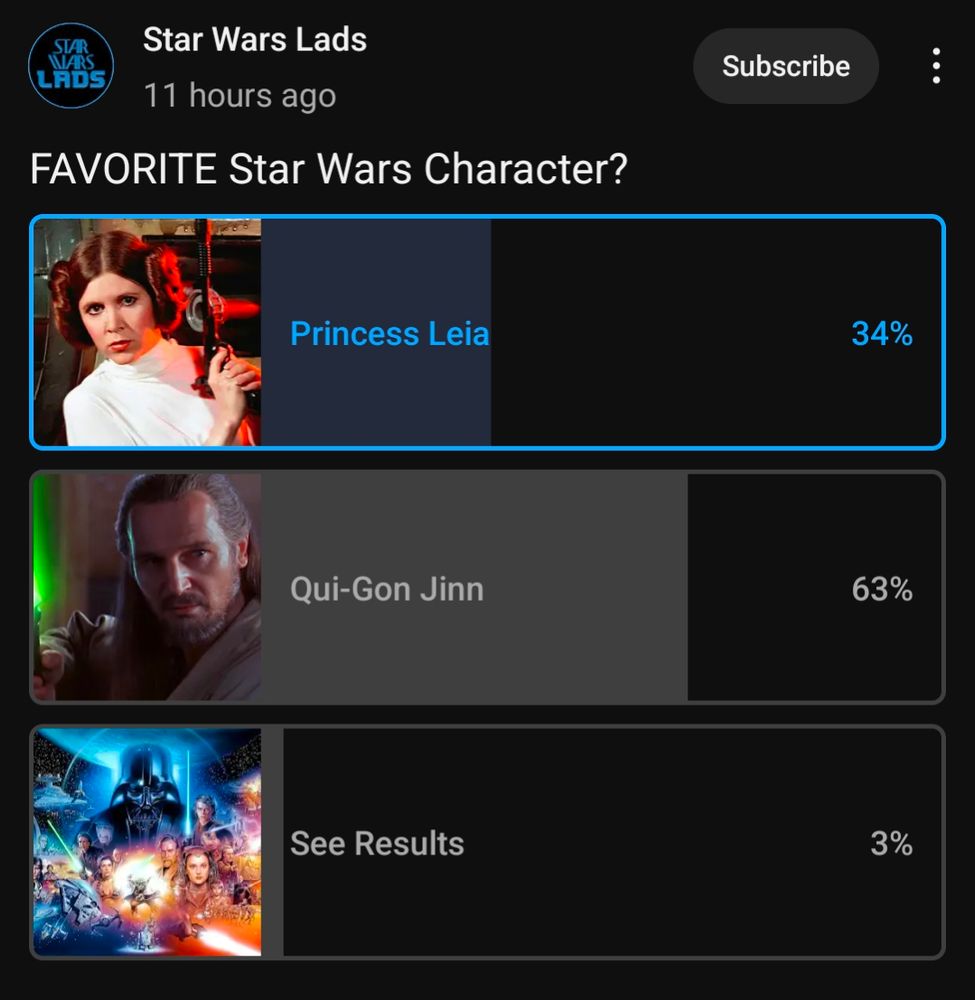Open the Star Wars Lads channel name link

(x=254, y=40)
